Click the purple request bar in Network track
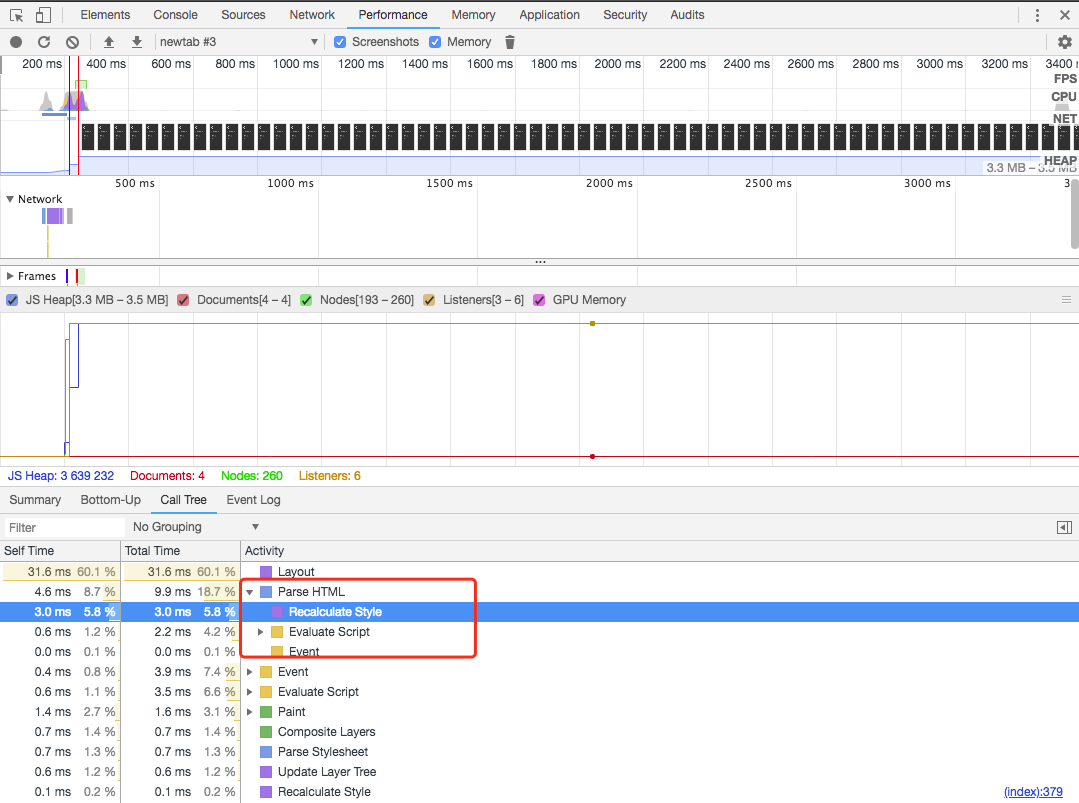The width and height of the screenshot is (1079, 803). pos(54,216)
